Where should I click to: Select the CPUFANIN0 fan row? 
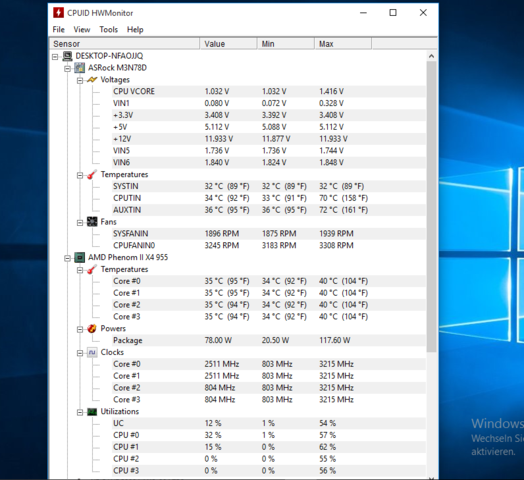point(269,246)
